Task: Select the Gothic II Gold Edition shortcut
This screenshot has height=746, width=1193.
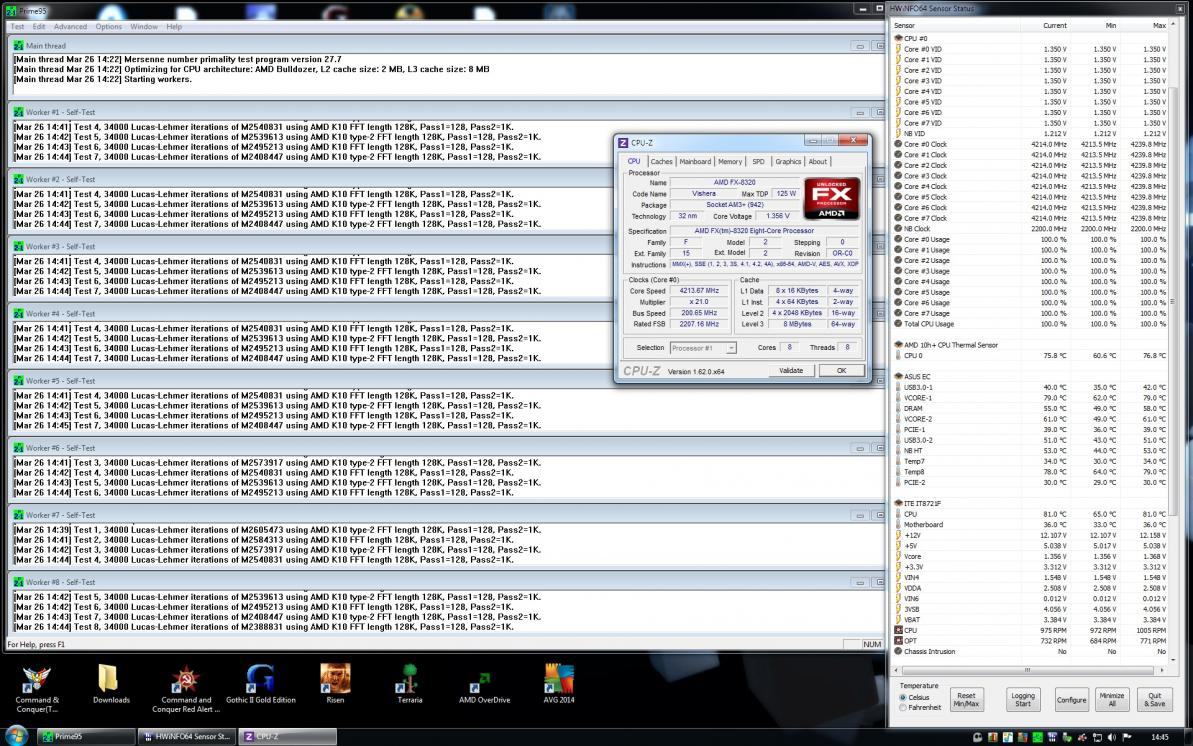Action: (x=260, y=684)
